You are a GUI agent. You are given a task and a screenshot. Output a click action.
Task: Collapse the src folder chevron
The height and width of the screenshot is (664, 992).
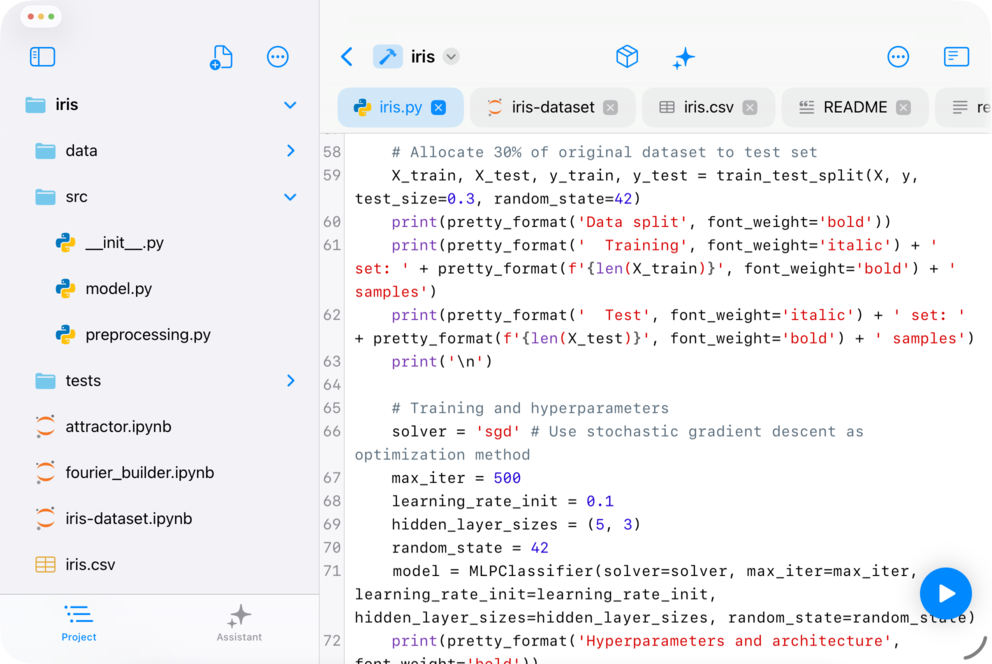point(290,197)
